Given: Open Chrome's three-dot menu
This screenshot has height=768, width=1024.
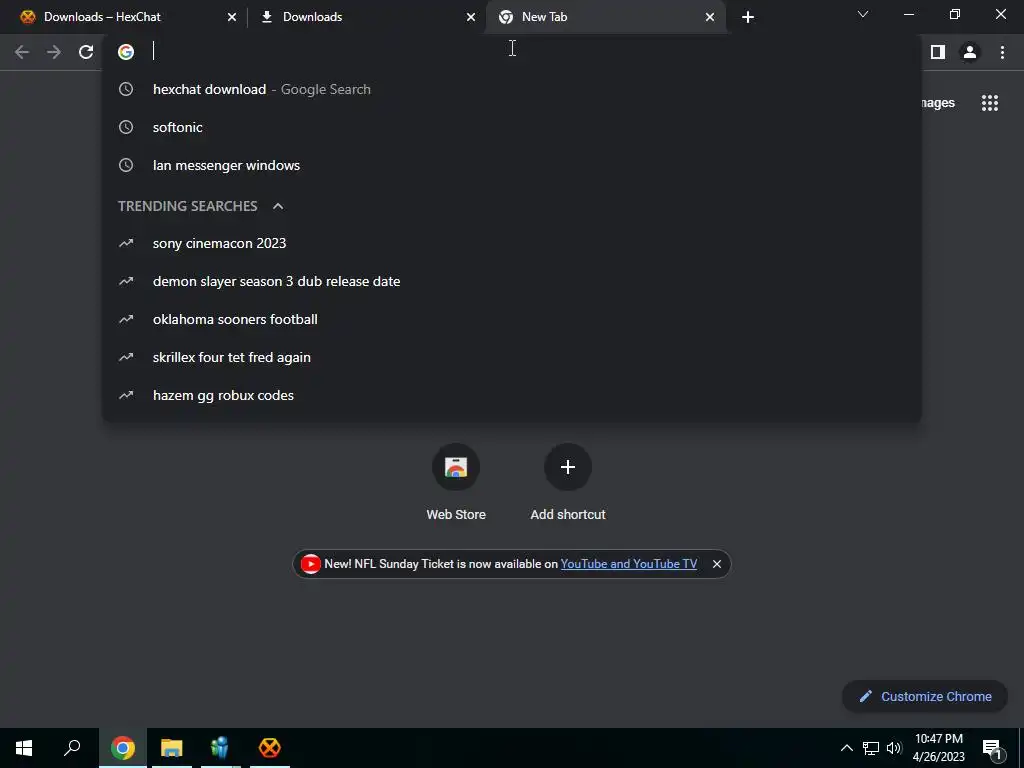Looking at the screenshot, I should (x=1002, y=52).
